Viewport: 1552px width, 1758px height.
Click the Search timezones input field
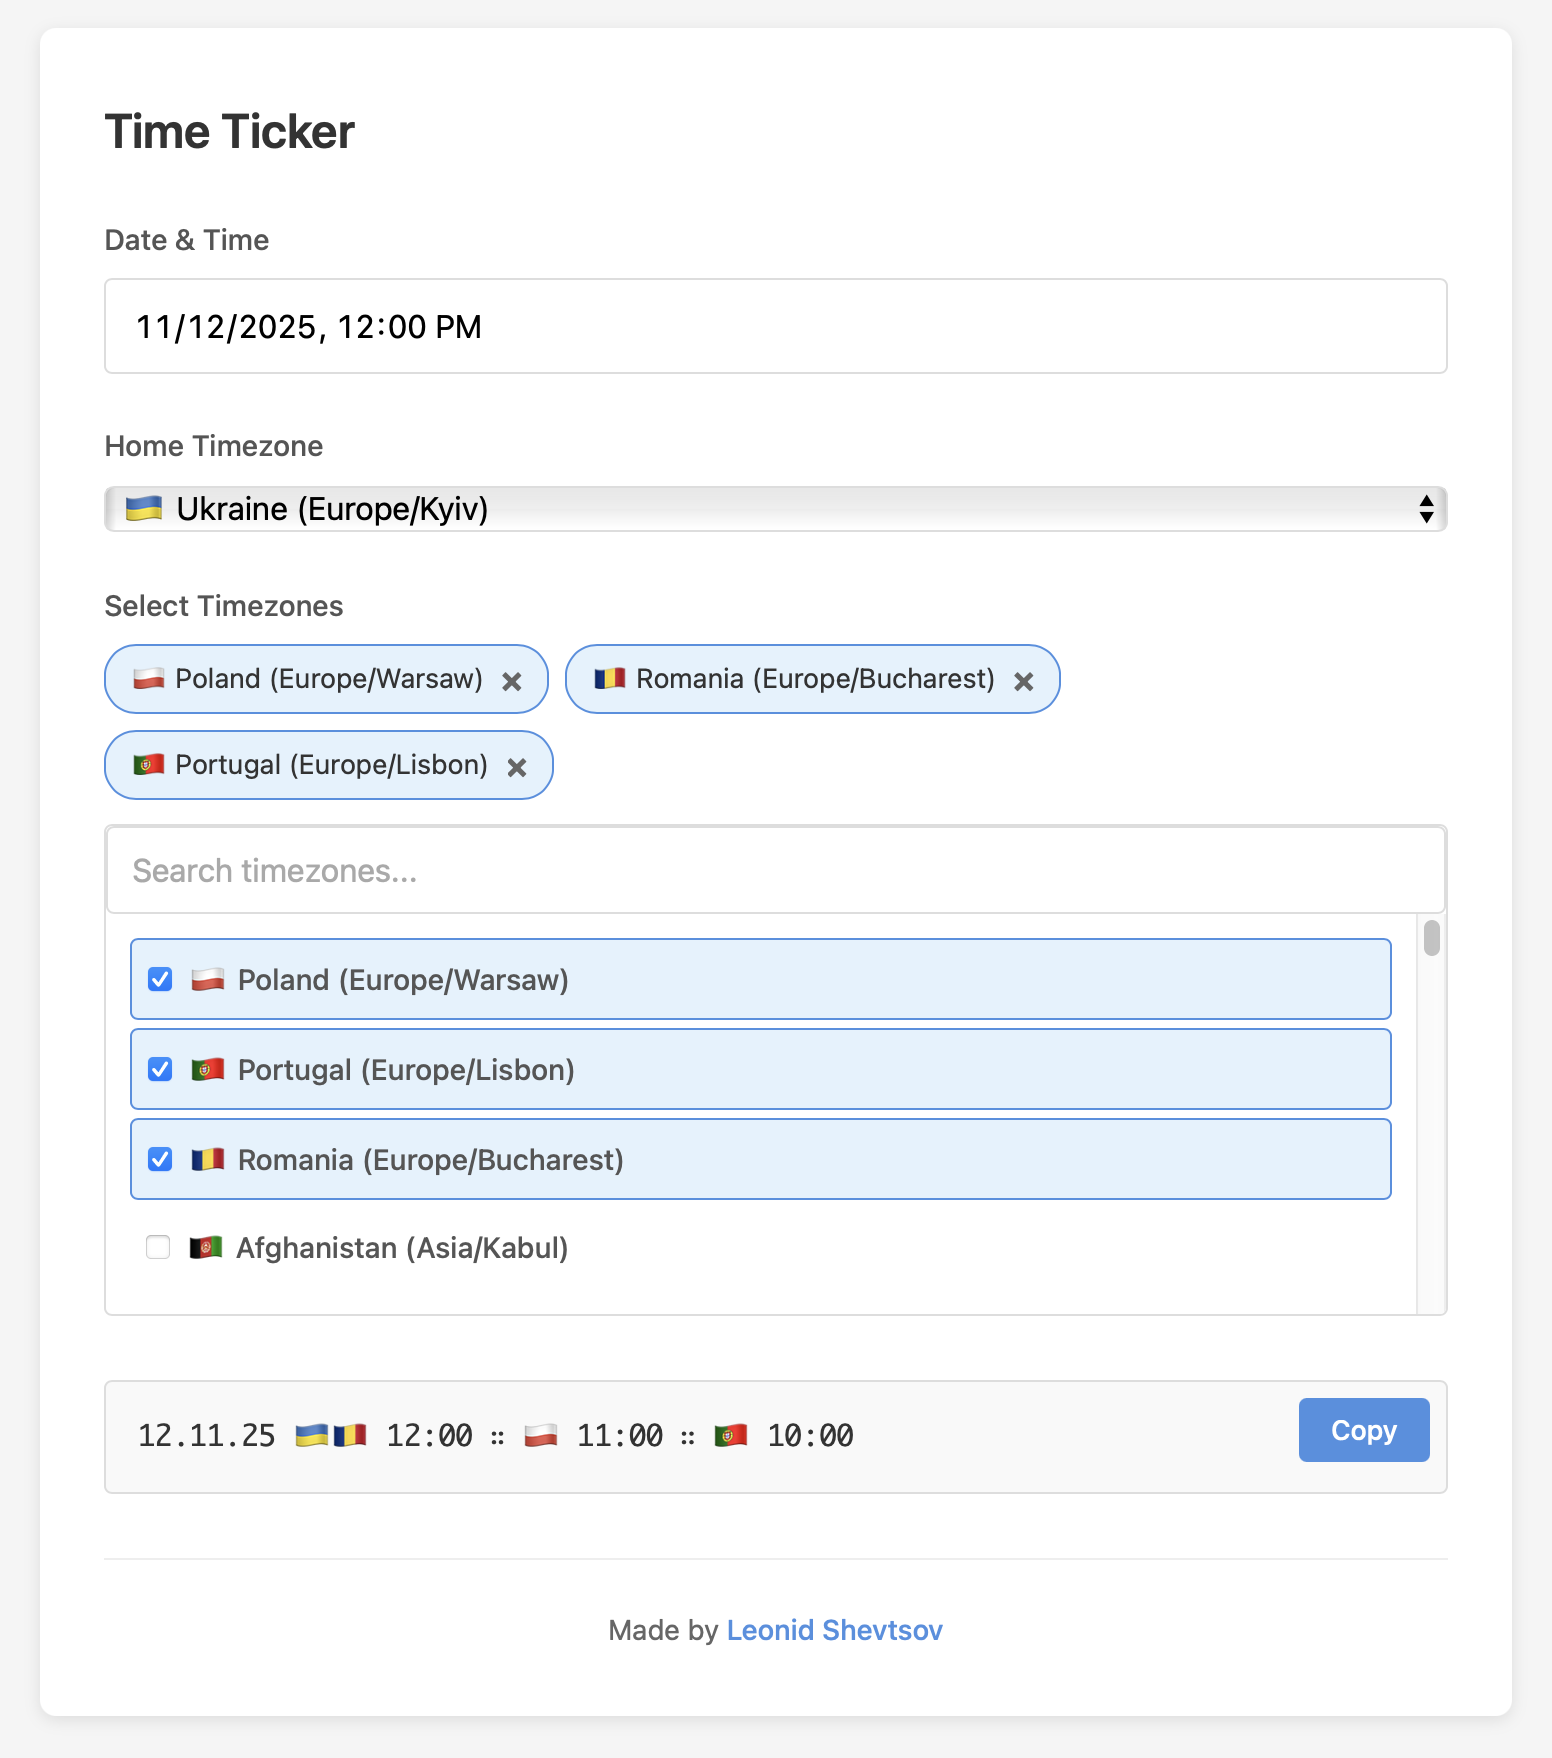pos(775,871)
